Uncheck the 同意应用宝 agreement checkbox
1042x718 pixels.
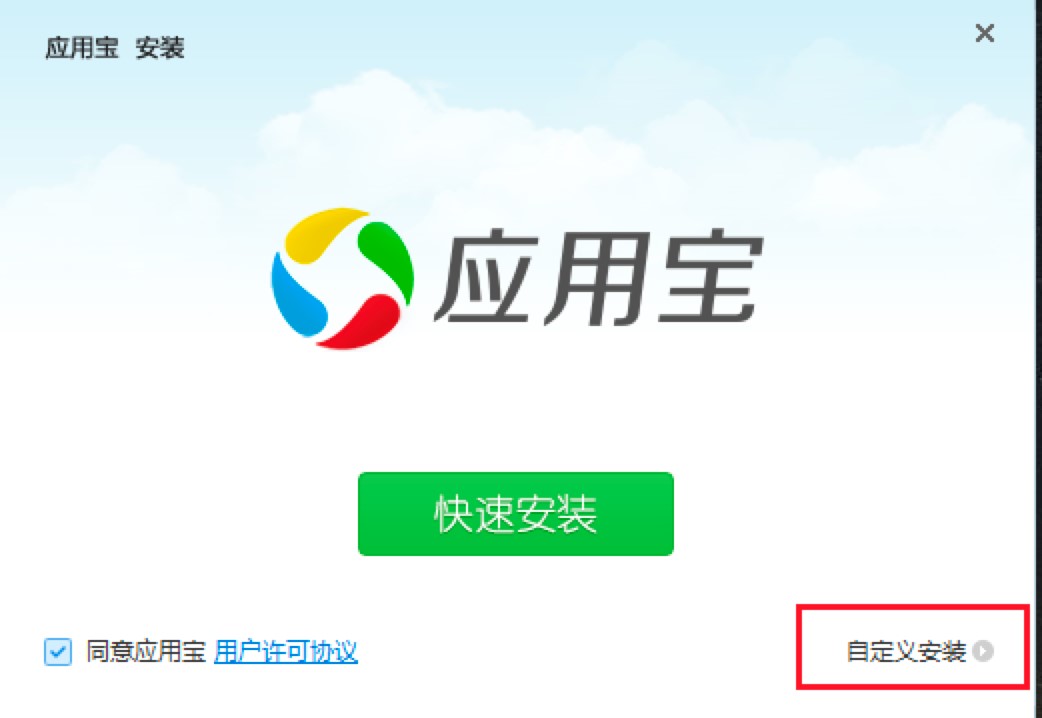click(x=58, y=652)
